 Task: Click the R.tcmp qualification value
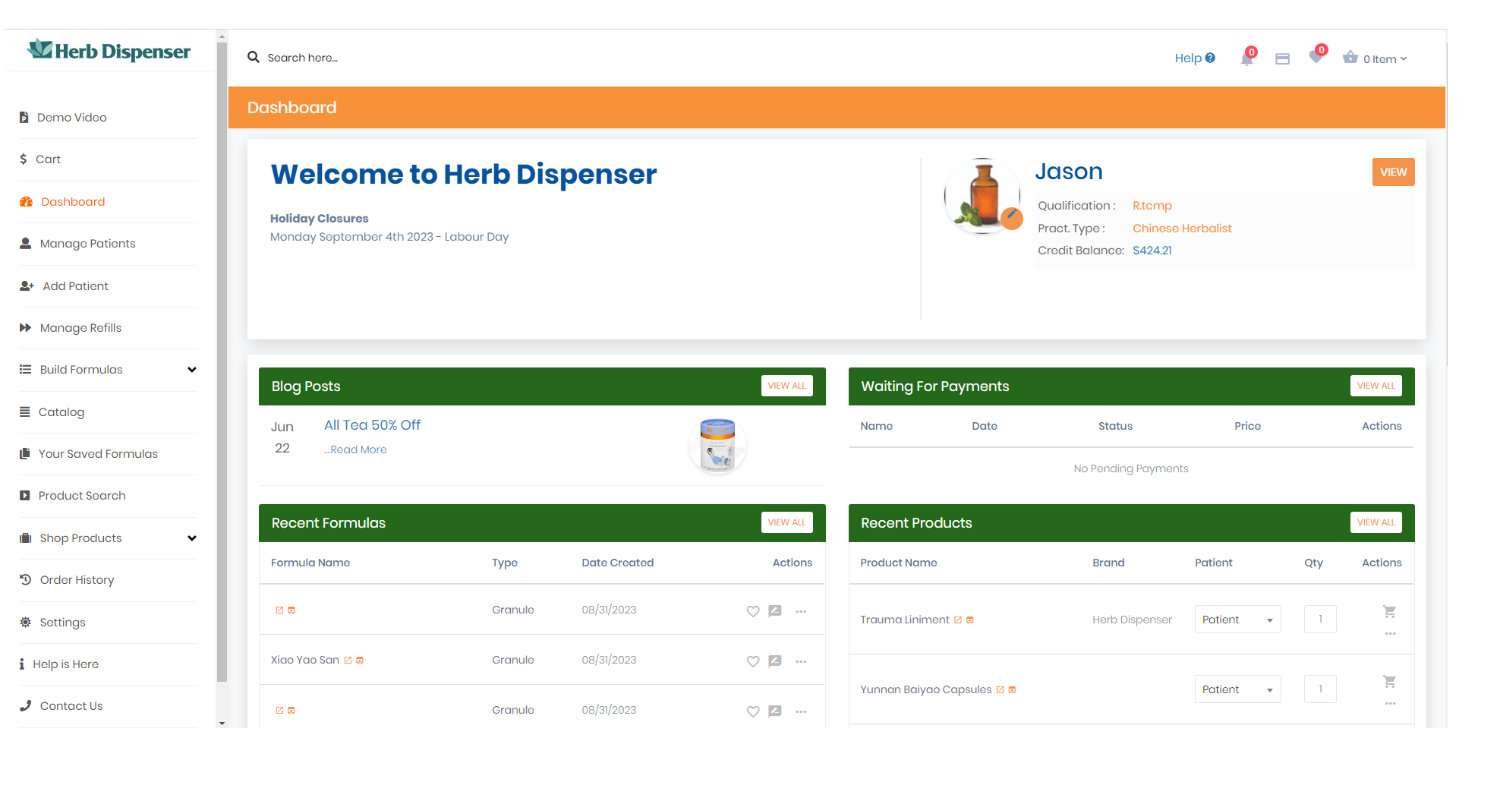pyautogui.click(x=1152, y=205)
